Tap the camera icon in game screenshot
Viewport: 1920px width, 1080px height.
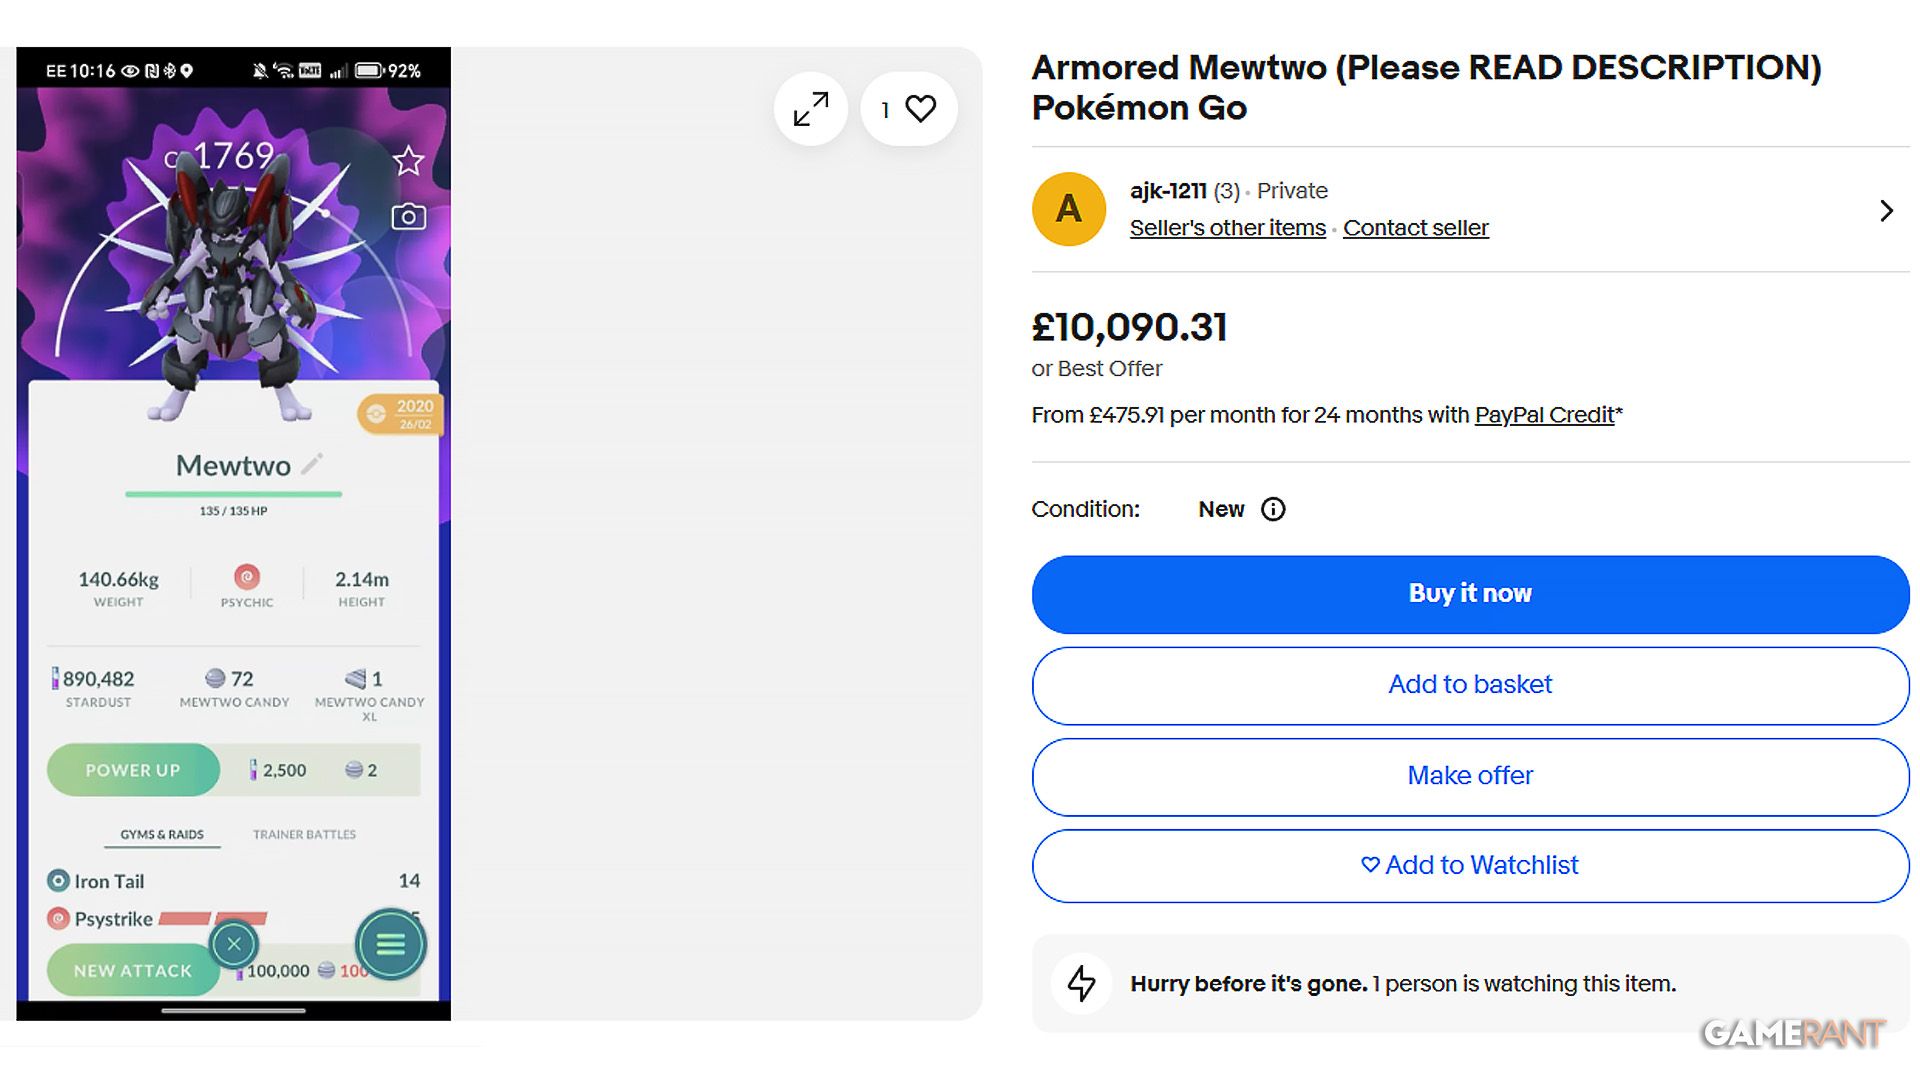408,217
